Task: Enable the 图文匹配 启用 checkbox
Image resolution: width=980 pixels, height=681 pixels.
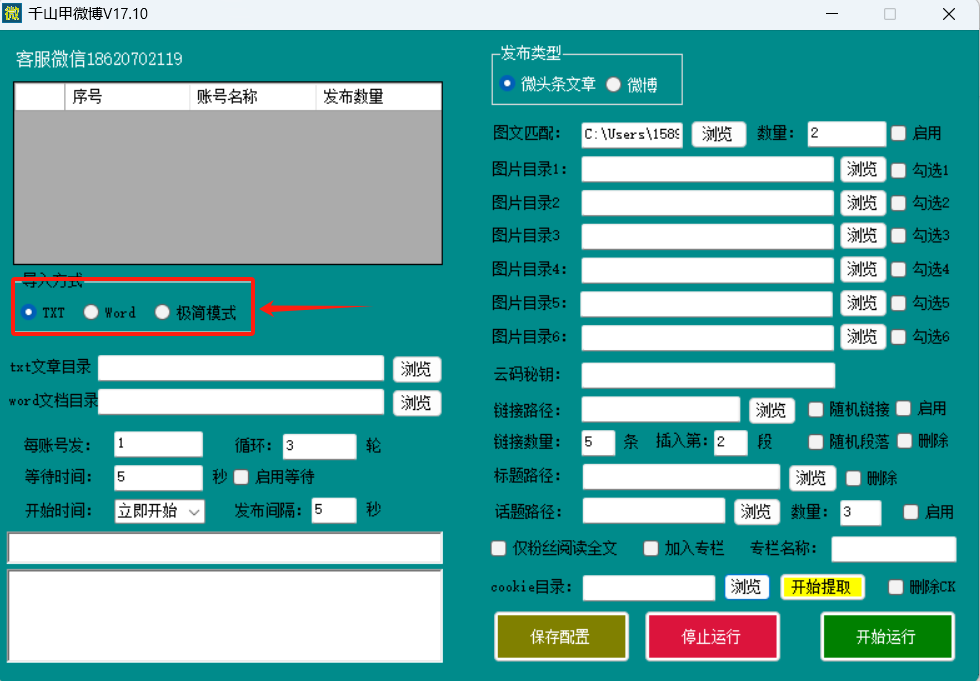Action: (x=899, y=133)
